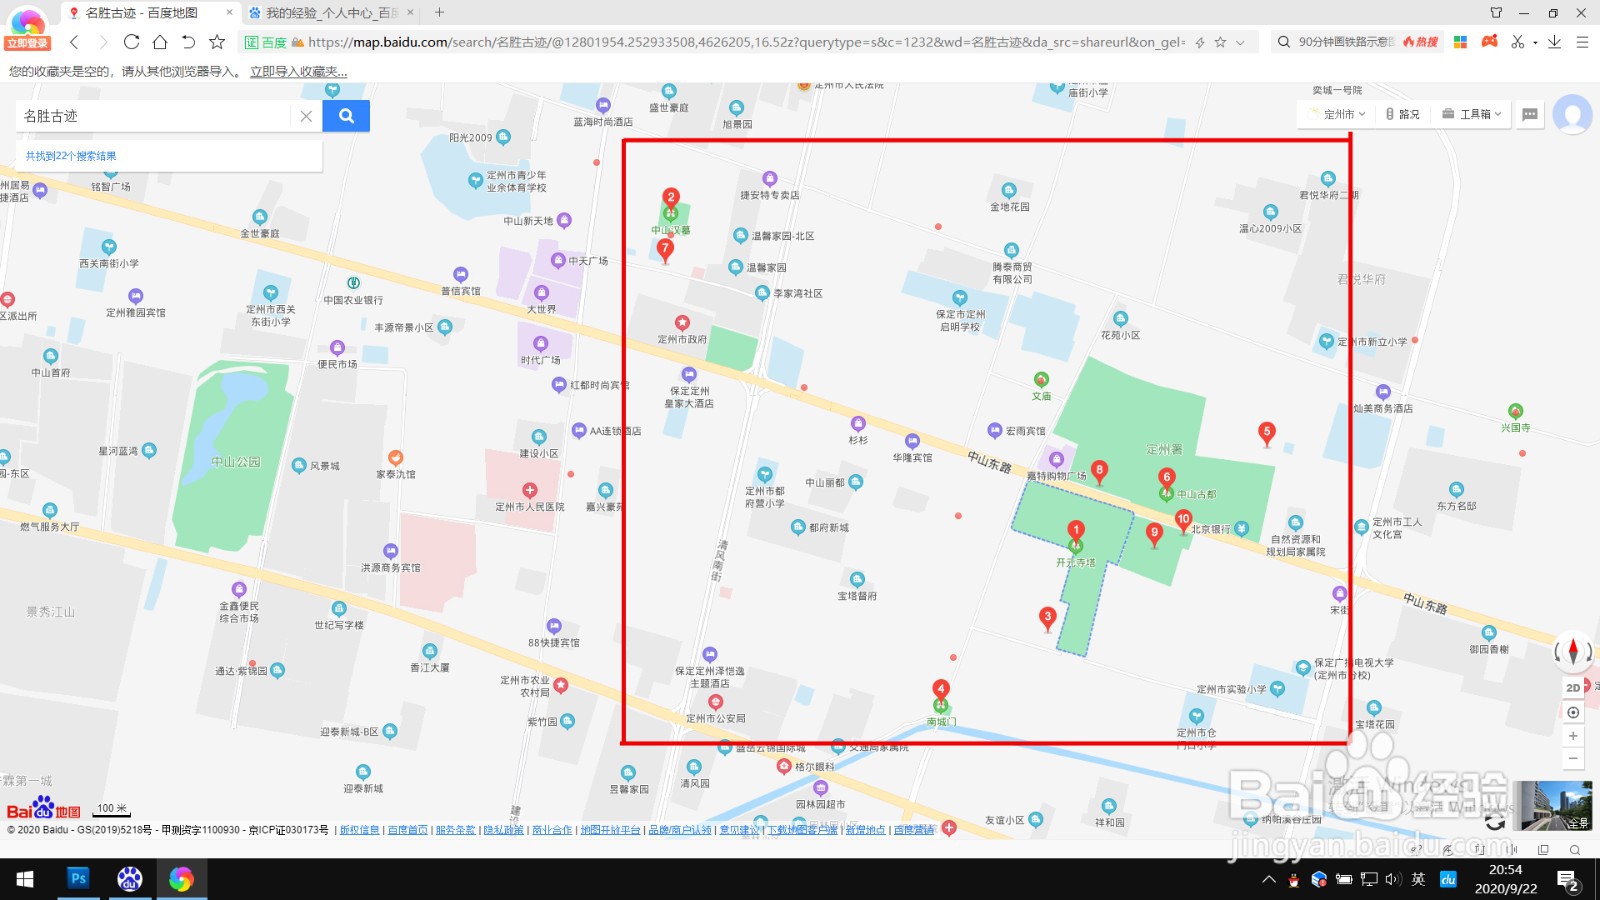
Task: Click the 定州市人民医院 hospital marker
Action: coord(530,490)
